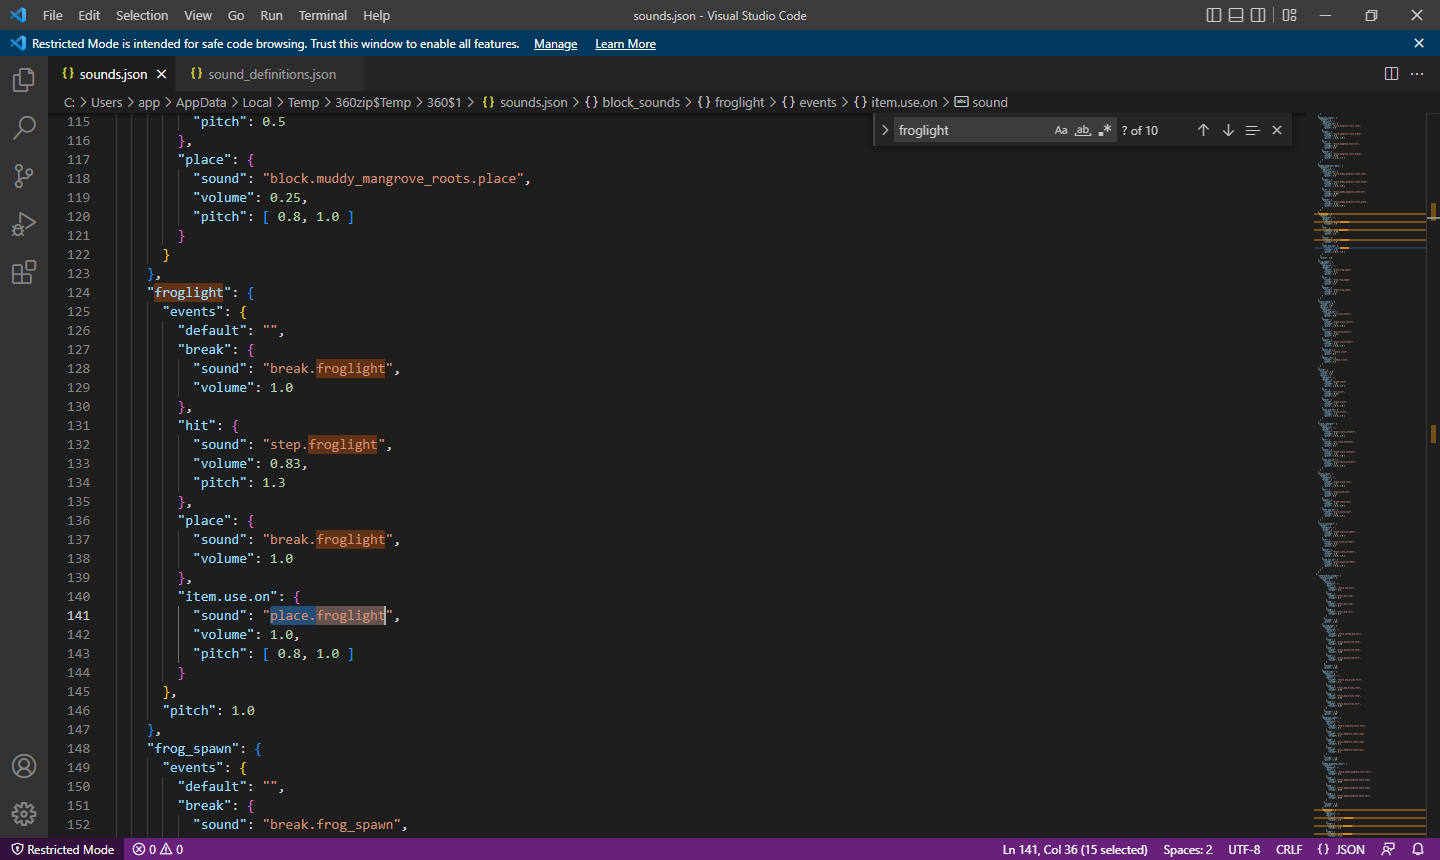Viewport: 1440px width, 860px height.
Task: Open the Terminal menu
Action: [322, 15]
